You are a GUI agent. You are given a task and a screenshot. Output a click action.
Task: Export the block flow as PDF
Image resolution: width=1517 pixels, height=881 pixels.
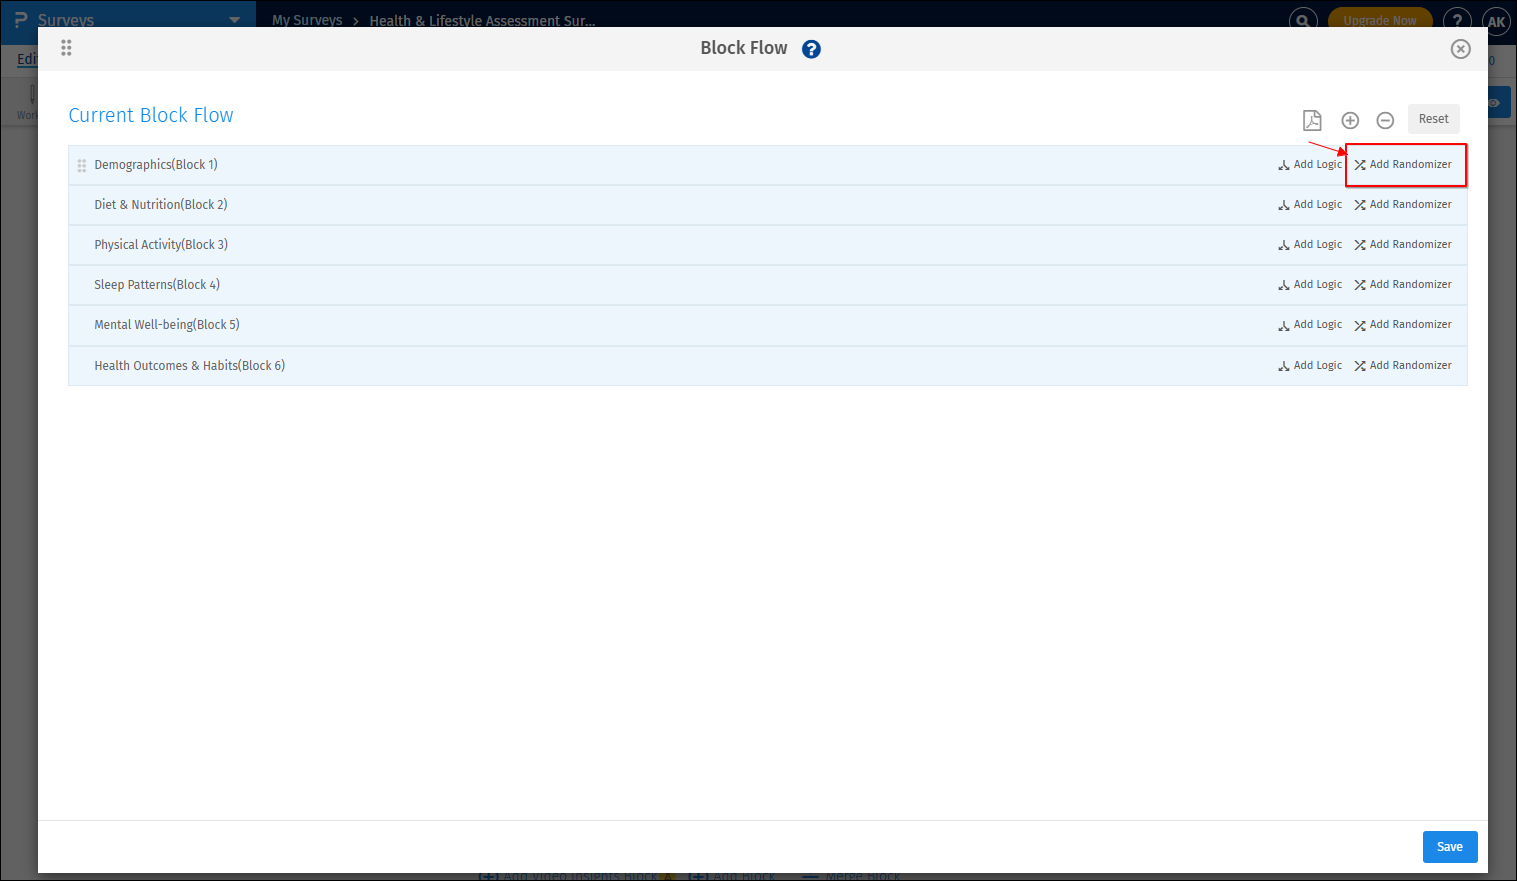(x=1312, y=119)
